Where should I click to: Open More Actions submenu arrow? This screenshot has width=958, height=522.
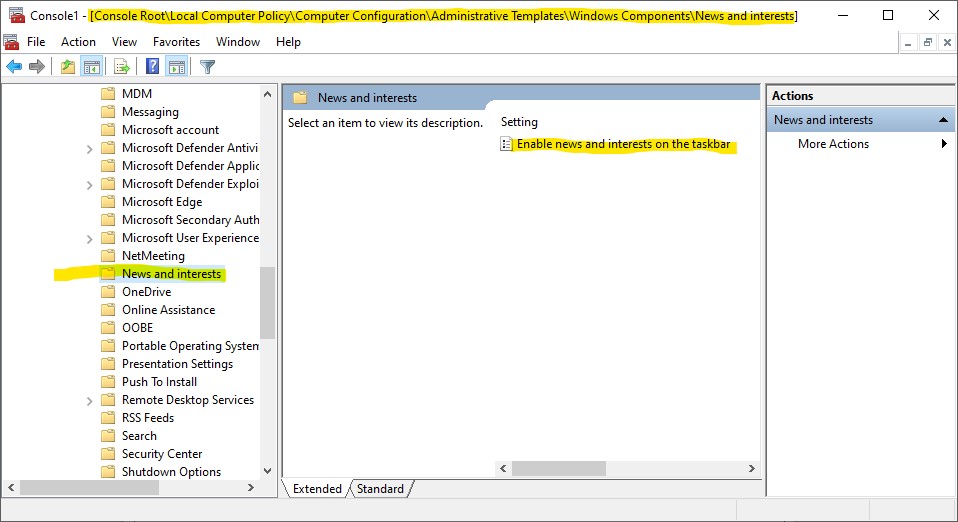[944, 144]
